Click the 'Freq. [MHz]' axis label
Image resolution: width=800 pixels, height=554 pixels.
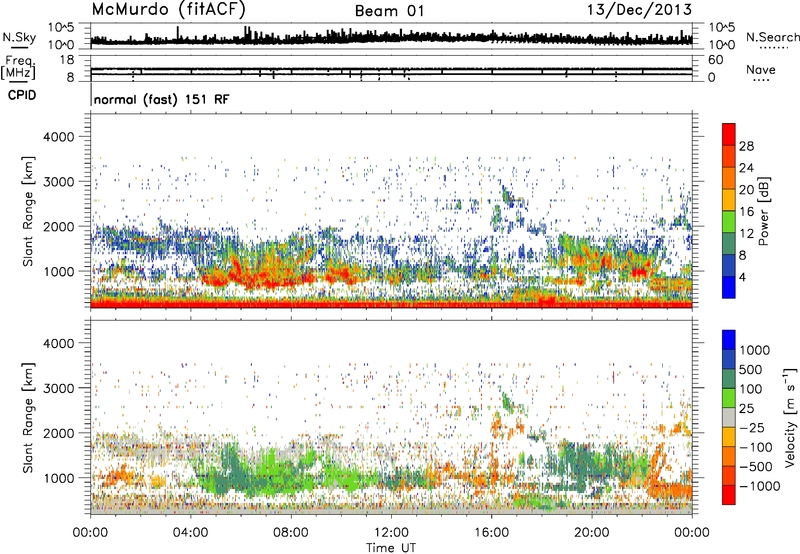pyautogui.click(x=19, y=67)
